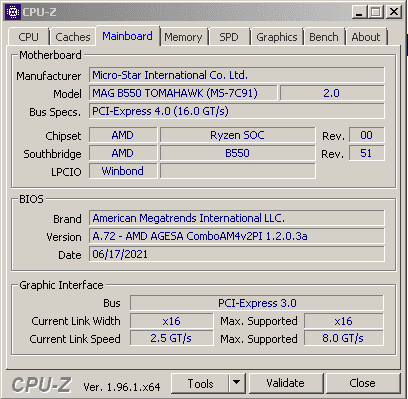Minimize the CPU-Z window
The height and width of the screenshot is (399, 408).
(359, 12)
